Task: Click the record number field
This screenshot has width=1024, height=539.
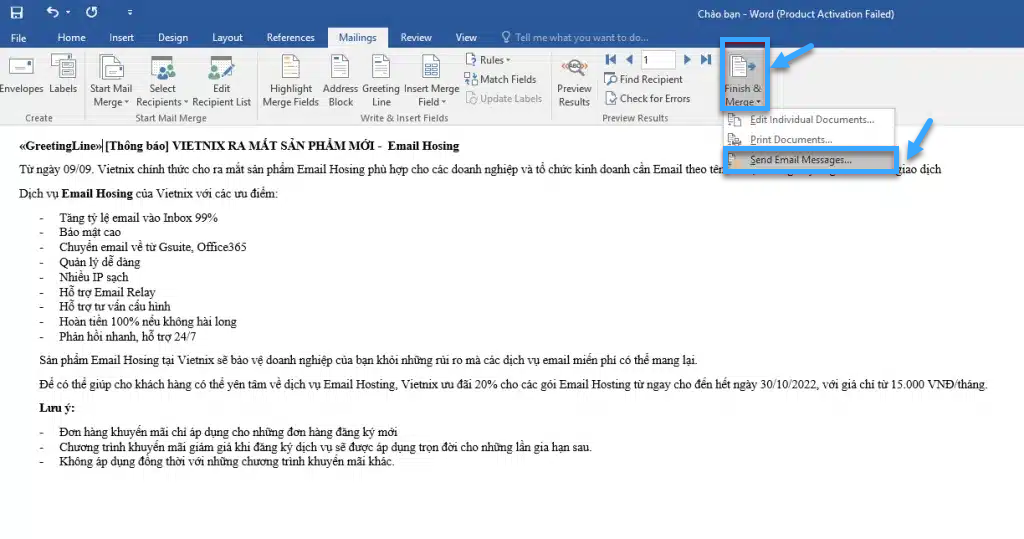Action: tap(658, 59)
